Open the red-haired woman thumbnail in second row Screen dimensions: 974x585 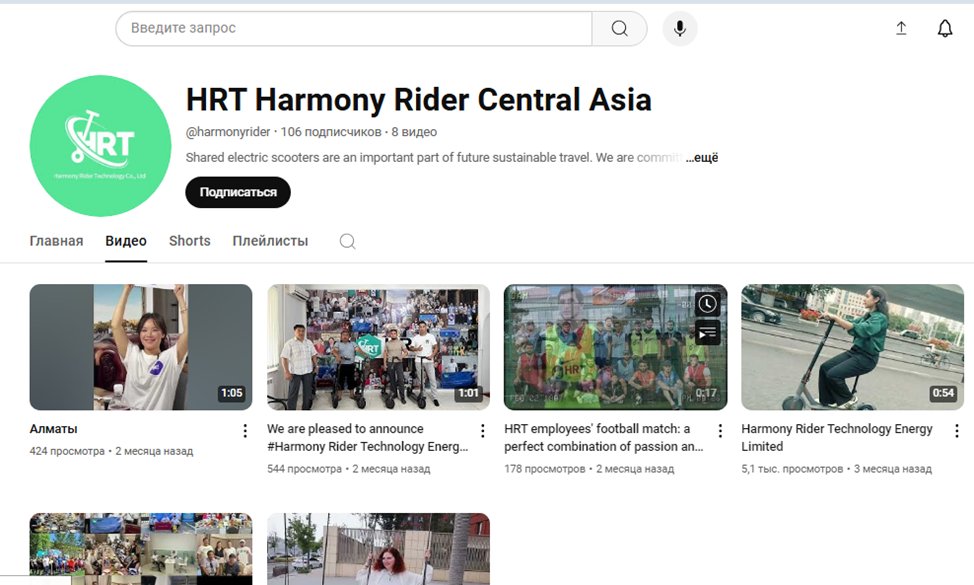(x=378, y=549)
